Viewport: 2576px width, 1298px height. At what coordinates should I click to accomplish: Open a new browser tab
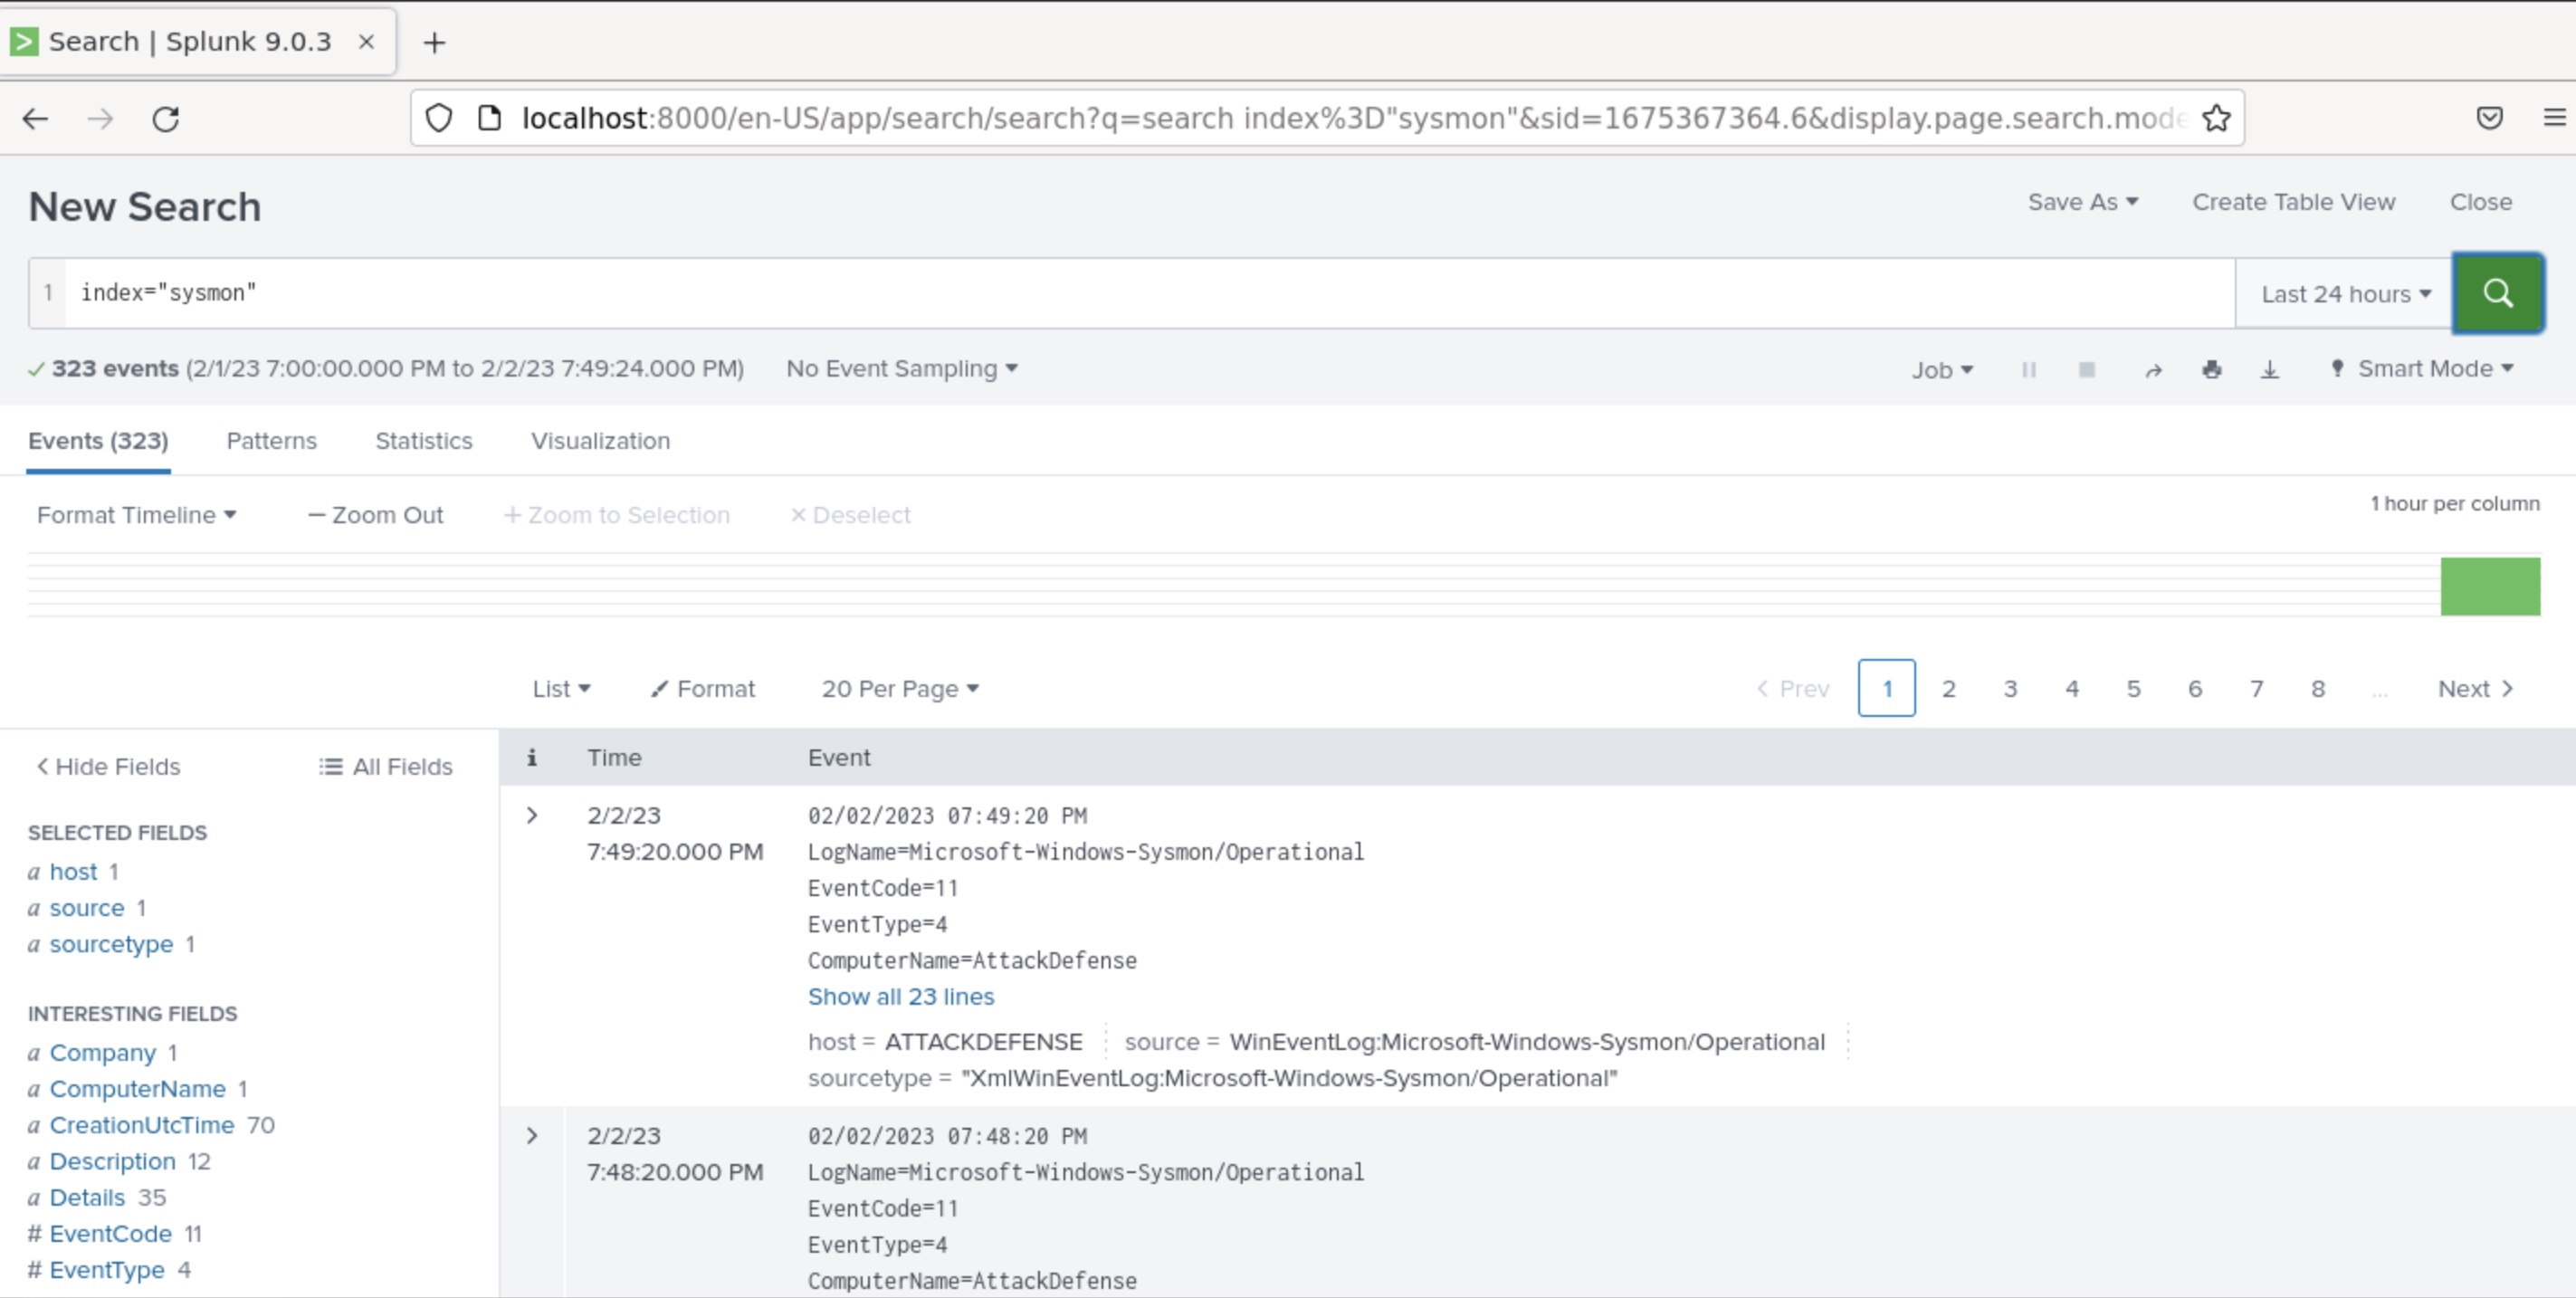[434, 42]
